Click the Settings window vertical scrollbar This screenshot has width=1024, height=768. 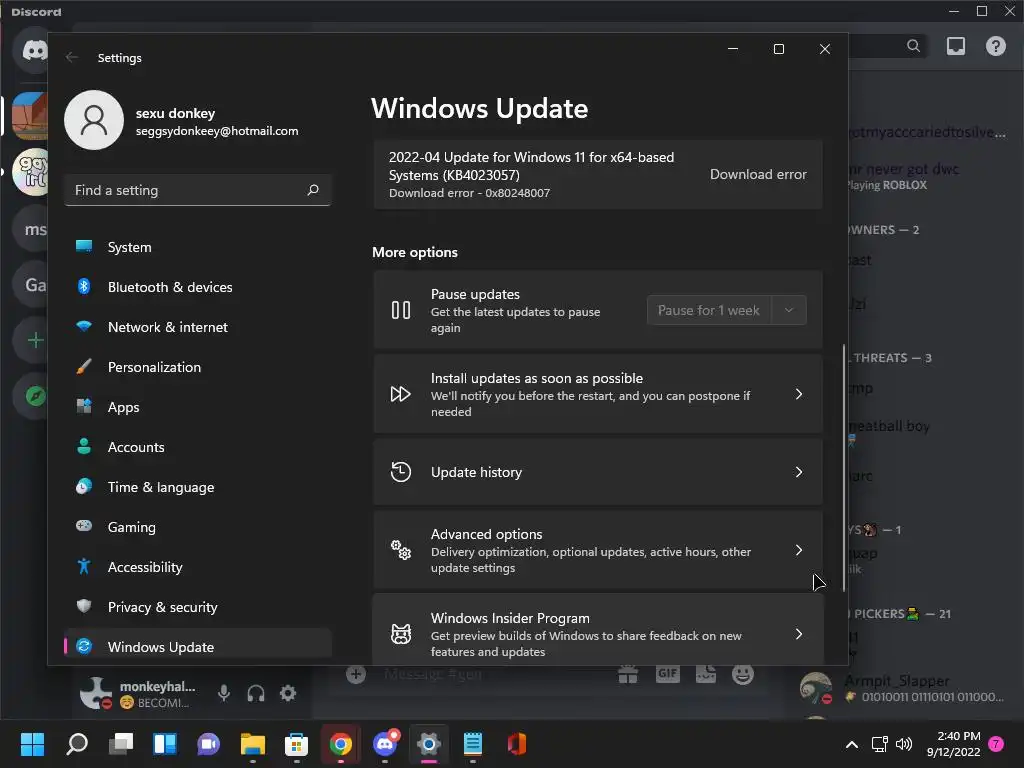pyautogui.click(x=844, y=468)
